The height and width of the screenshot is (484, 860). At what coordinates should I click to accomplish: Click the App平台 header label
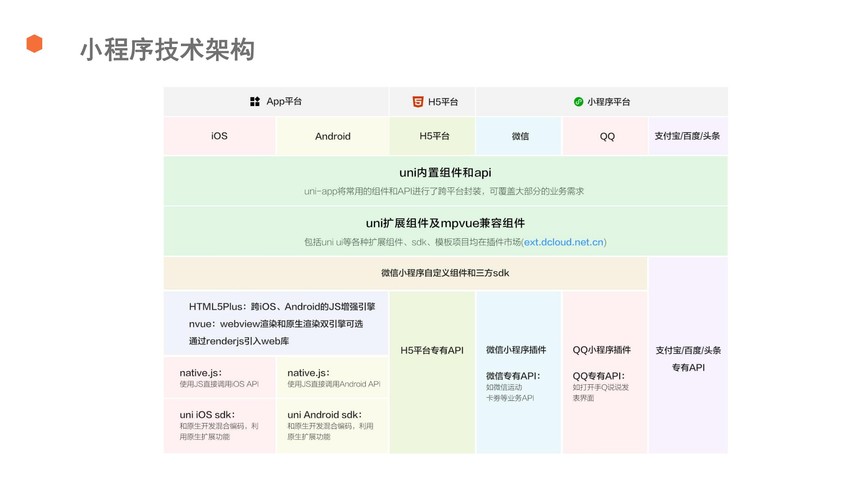pyautogui.click(x=284, y=102)
